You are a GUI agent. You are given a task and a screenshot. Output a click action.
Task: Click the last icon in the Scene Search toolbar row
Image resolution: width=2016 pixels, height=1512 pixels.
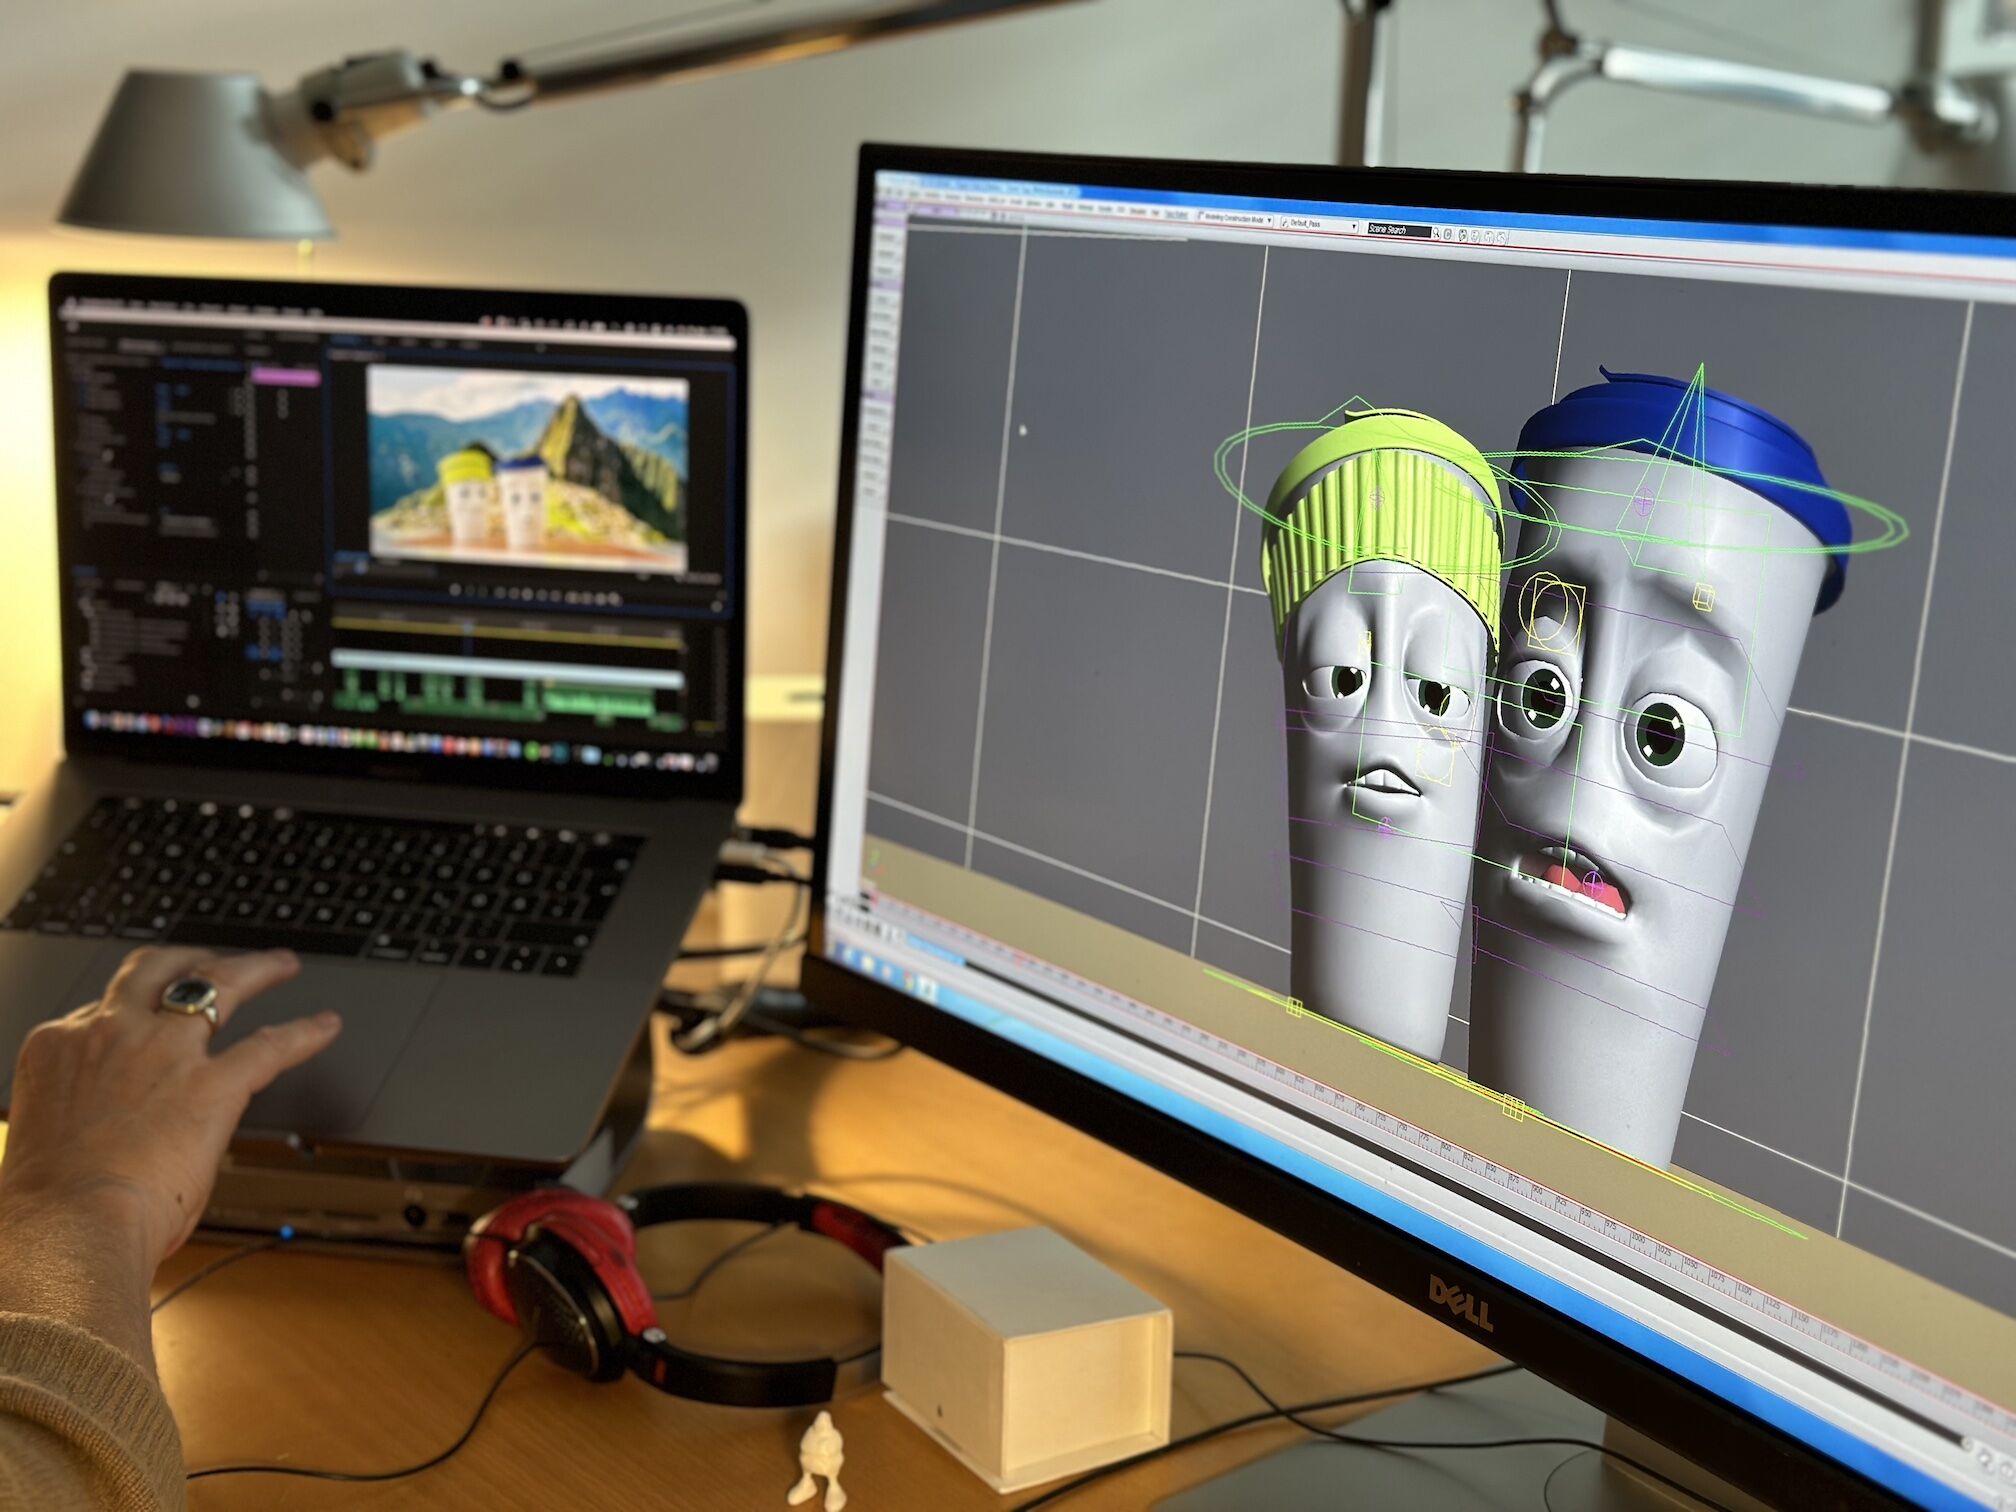coord(1501,237)
